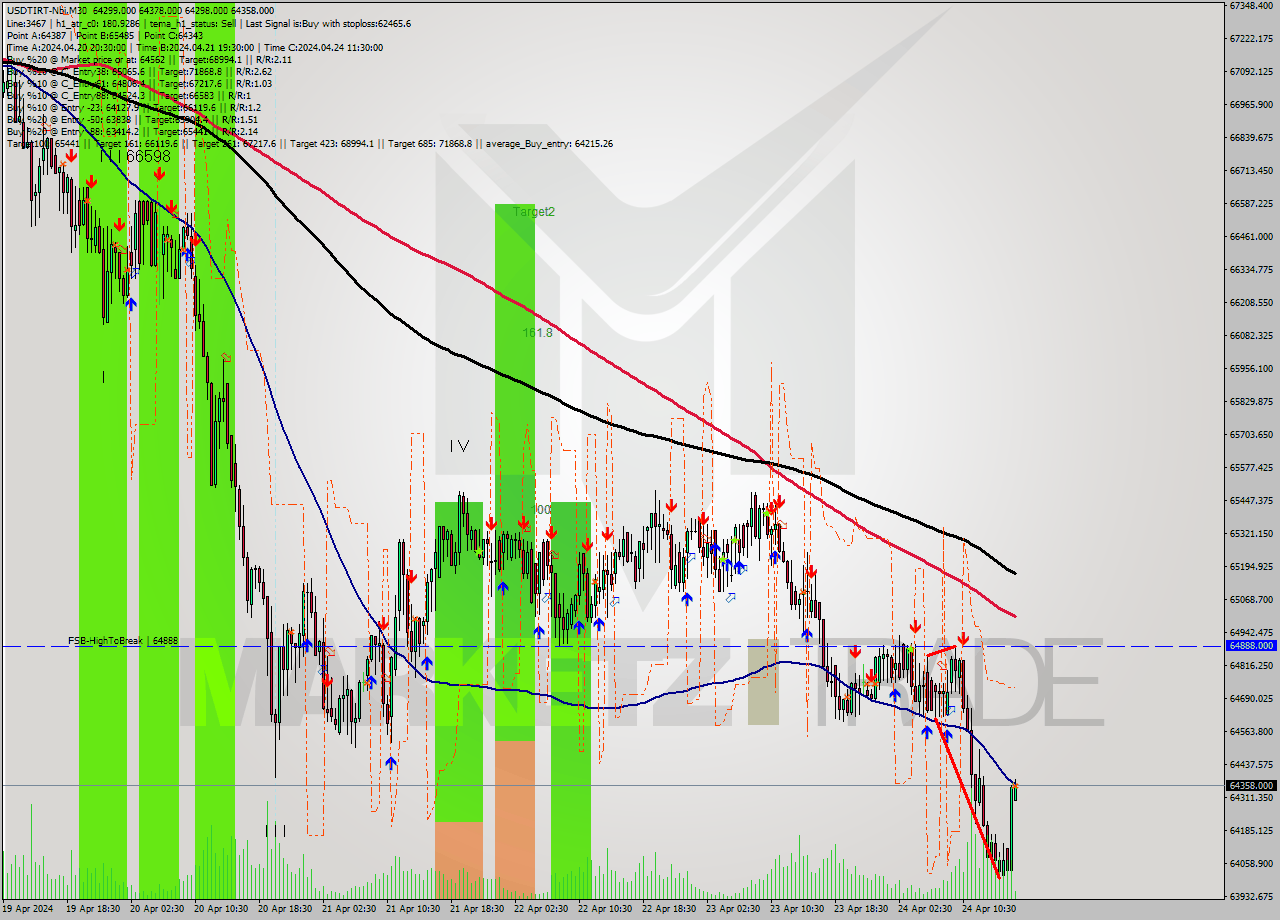Viewport: 1280px width, 920px height.
Task: Click the 63932.675 price axis label
Action: (x=1251, y=896)
